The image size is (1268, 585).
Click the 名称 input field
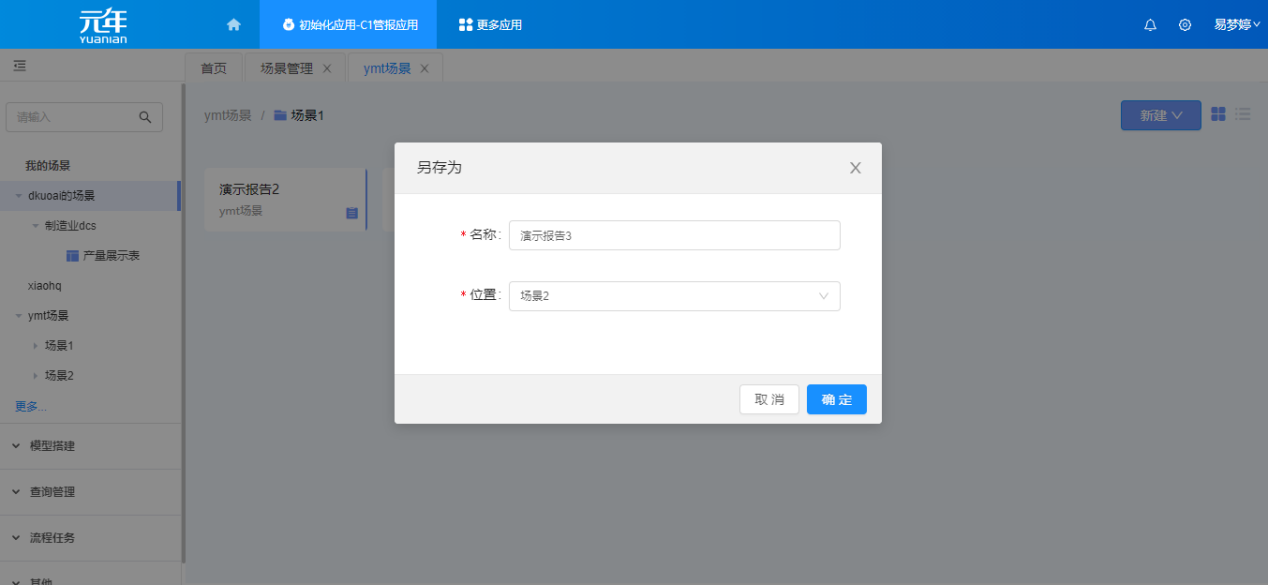tap(674, 235)
